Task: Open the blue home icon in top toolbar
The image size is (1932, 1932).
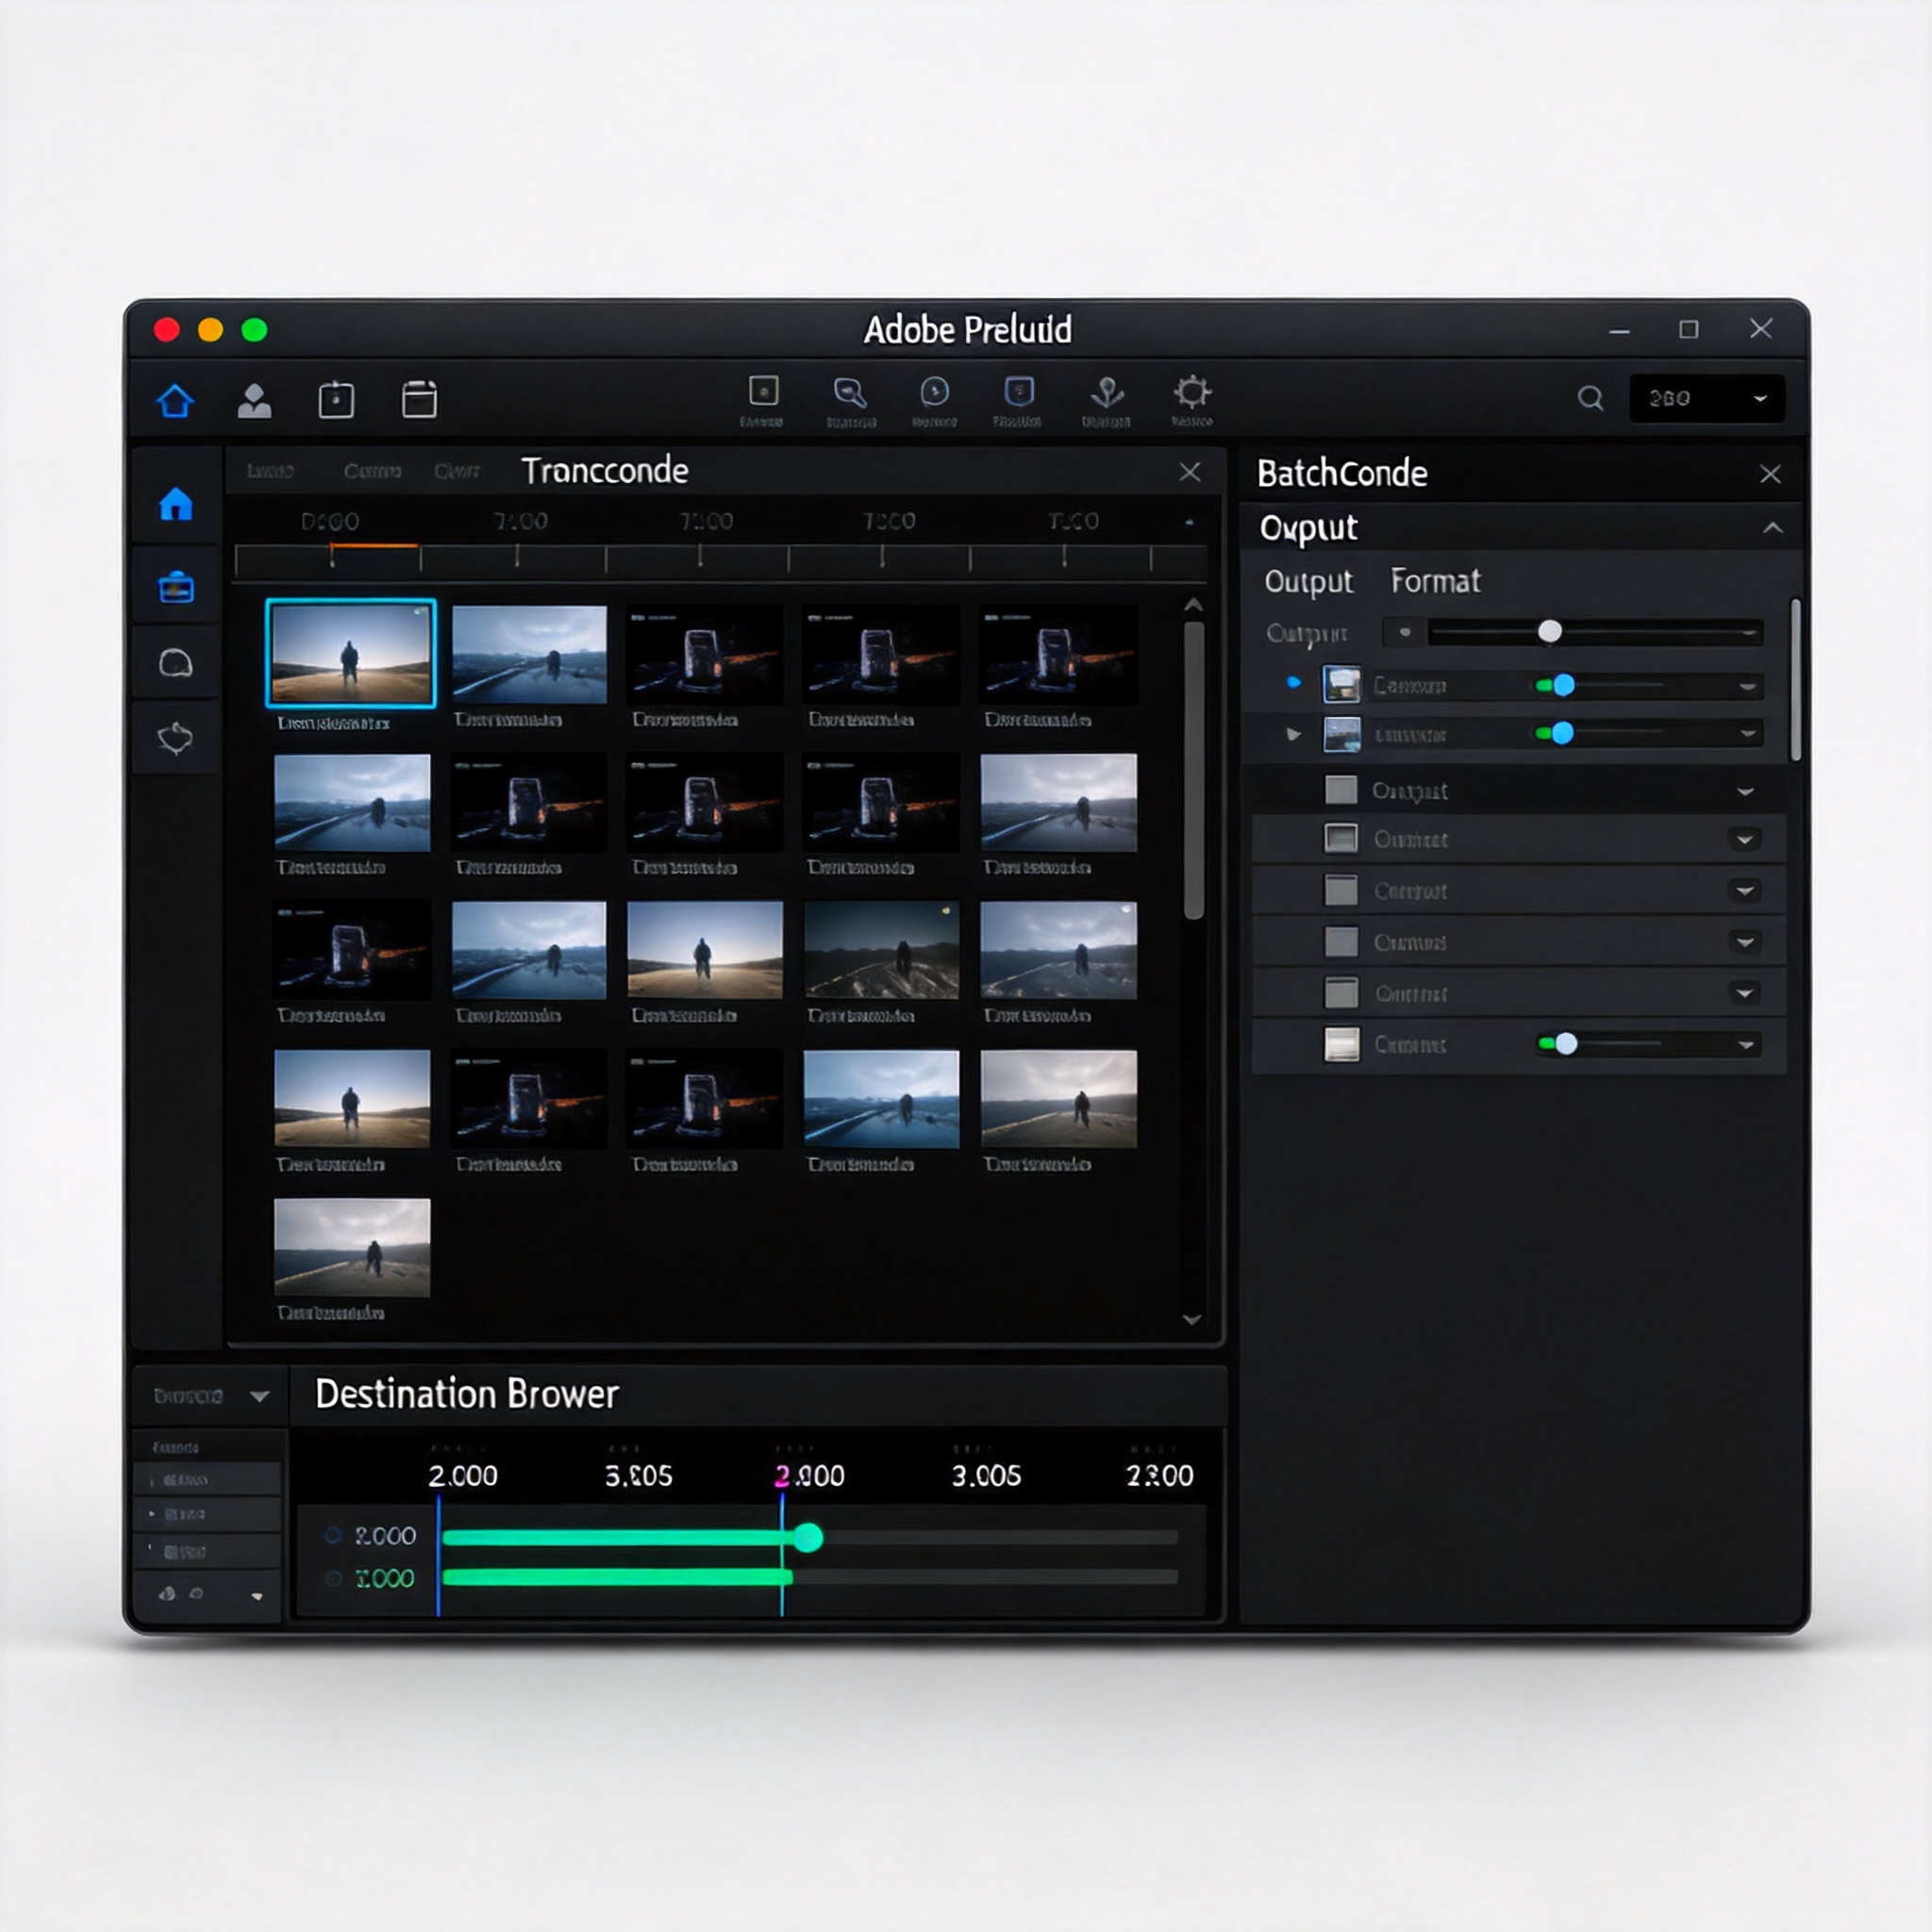Action: [175, 401]
